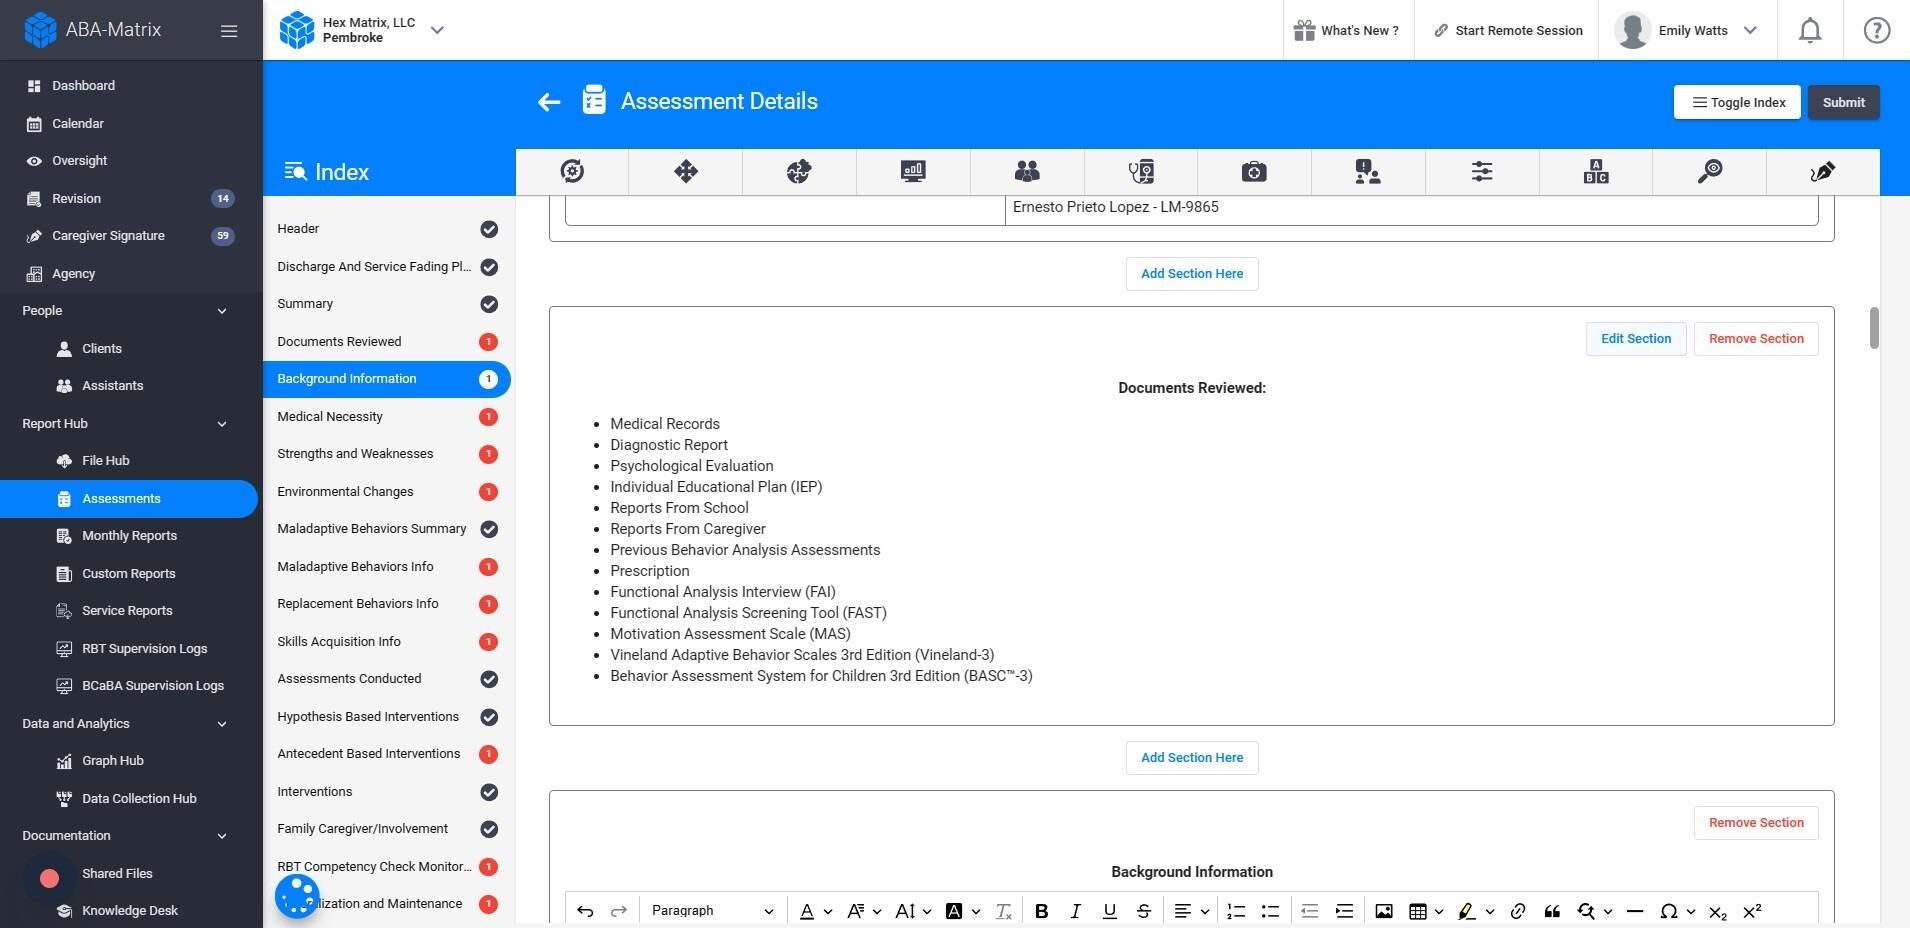Redo the last editor action
This screenshot has width=1910, height=928.
point(619,911)
